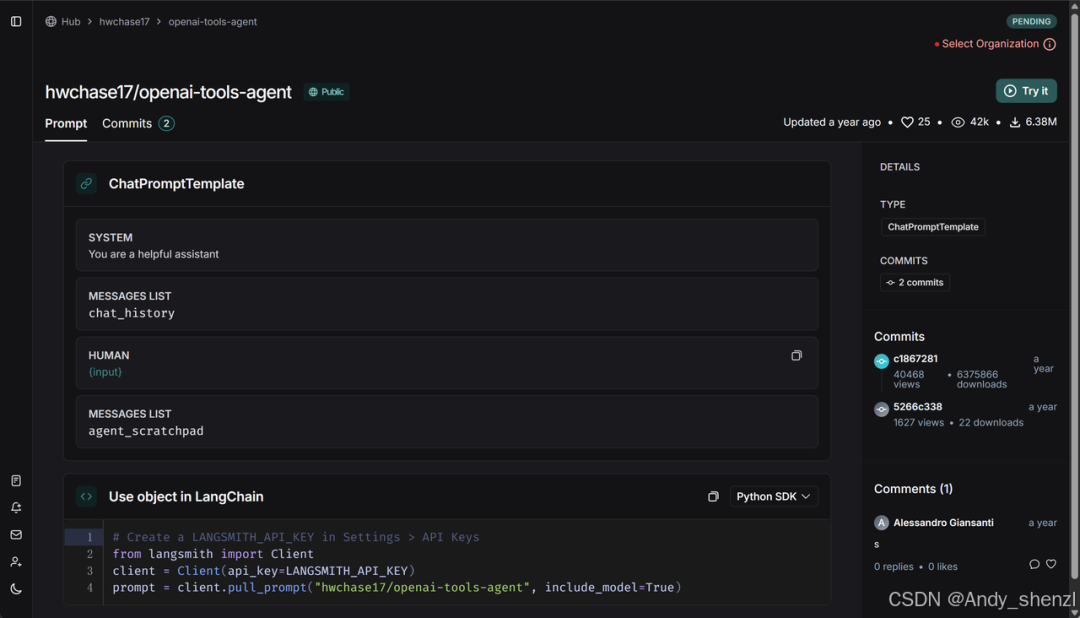Screen dimensions: 1080x618
Task: Click the 'from langsmith import Client' line
Action: click(213, 554)
